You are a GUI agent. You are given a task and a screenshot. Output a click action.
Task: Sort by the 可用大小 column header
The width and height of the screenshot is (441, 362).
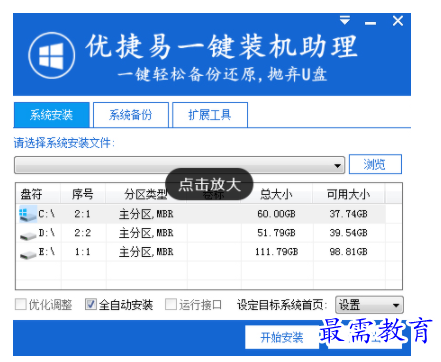point(348,194)
